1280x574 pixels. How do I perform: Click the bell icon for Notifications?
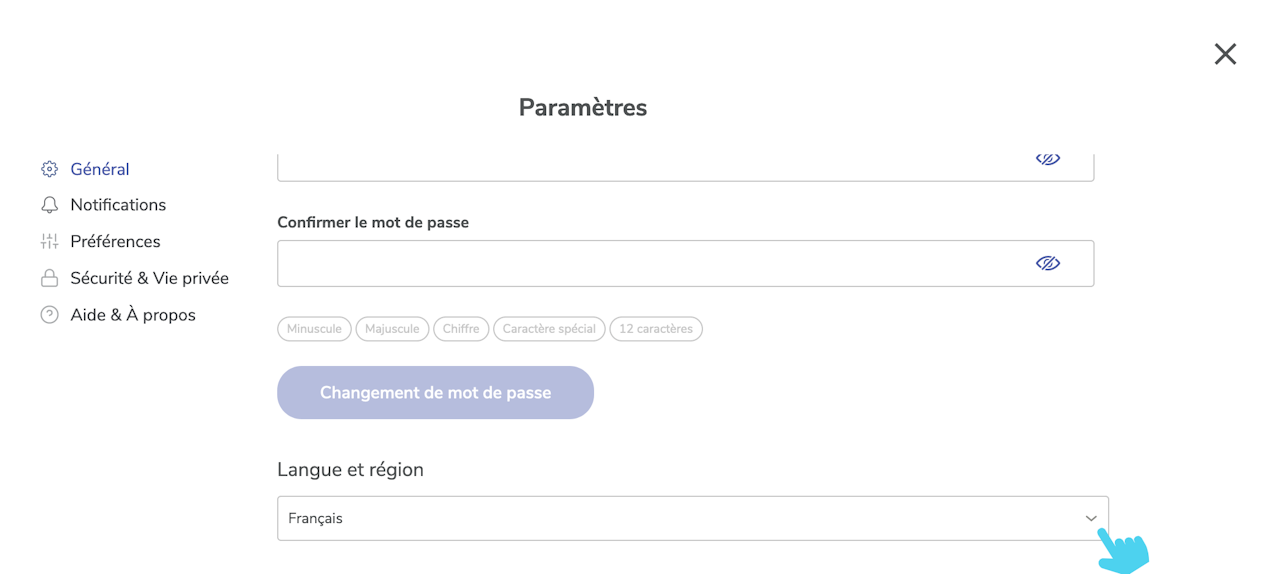click(x=49, y=205)
